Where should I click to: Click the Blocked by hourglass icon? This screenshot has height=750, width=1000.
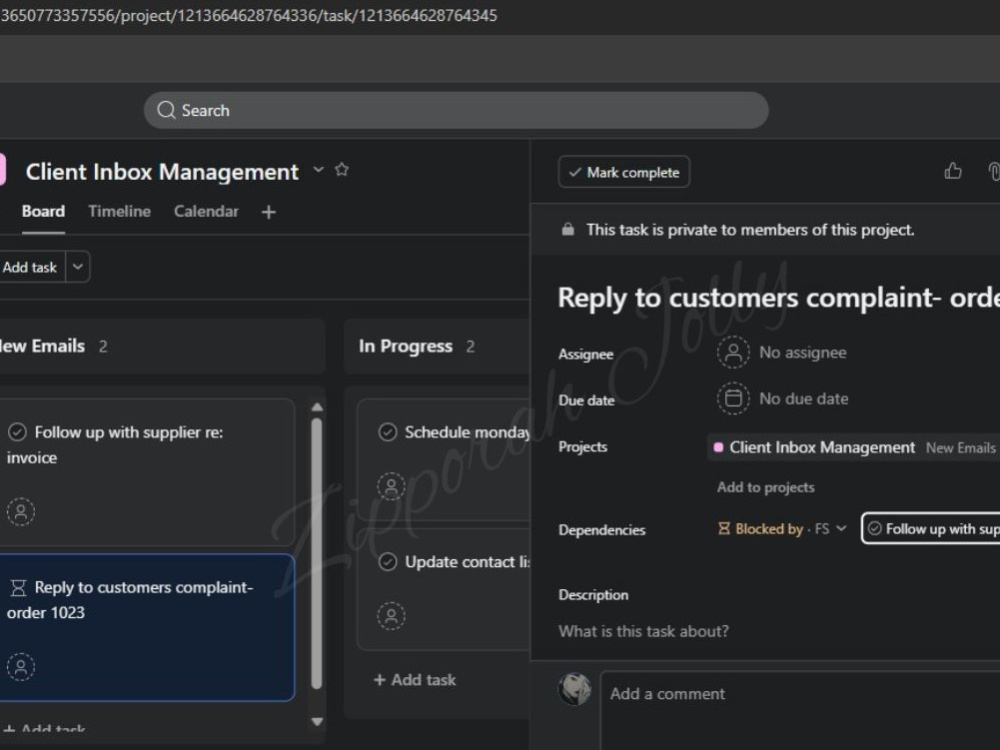[x=724, y=529]
